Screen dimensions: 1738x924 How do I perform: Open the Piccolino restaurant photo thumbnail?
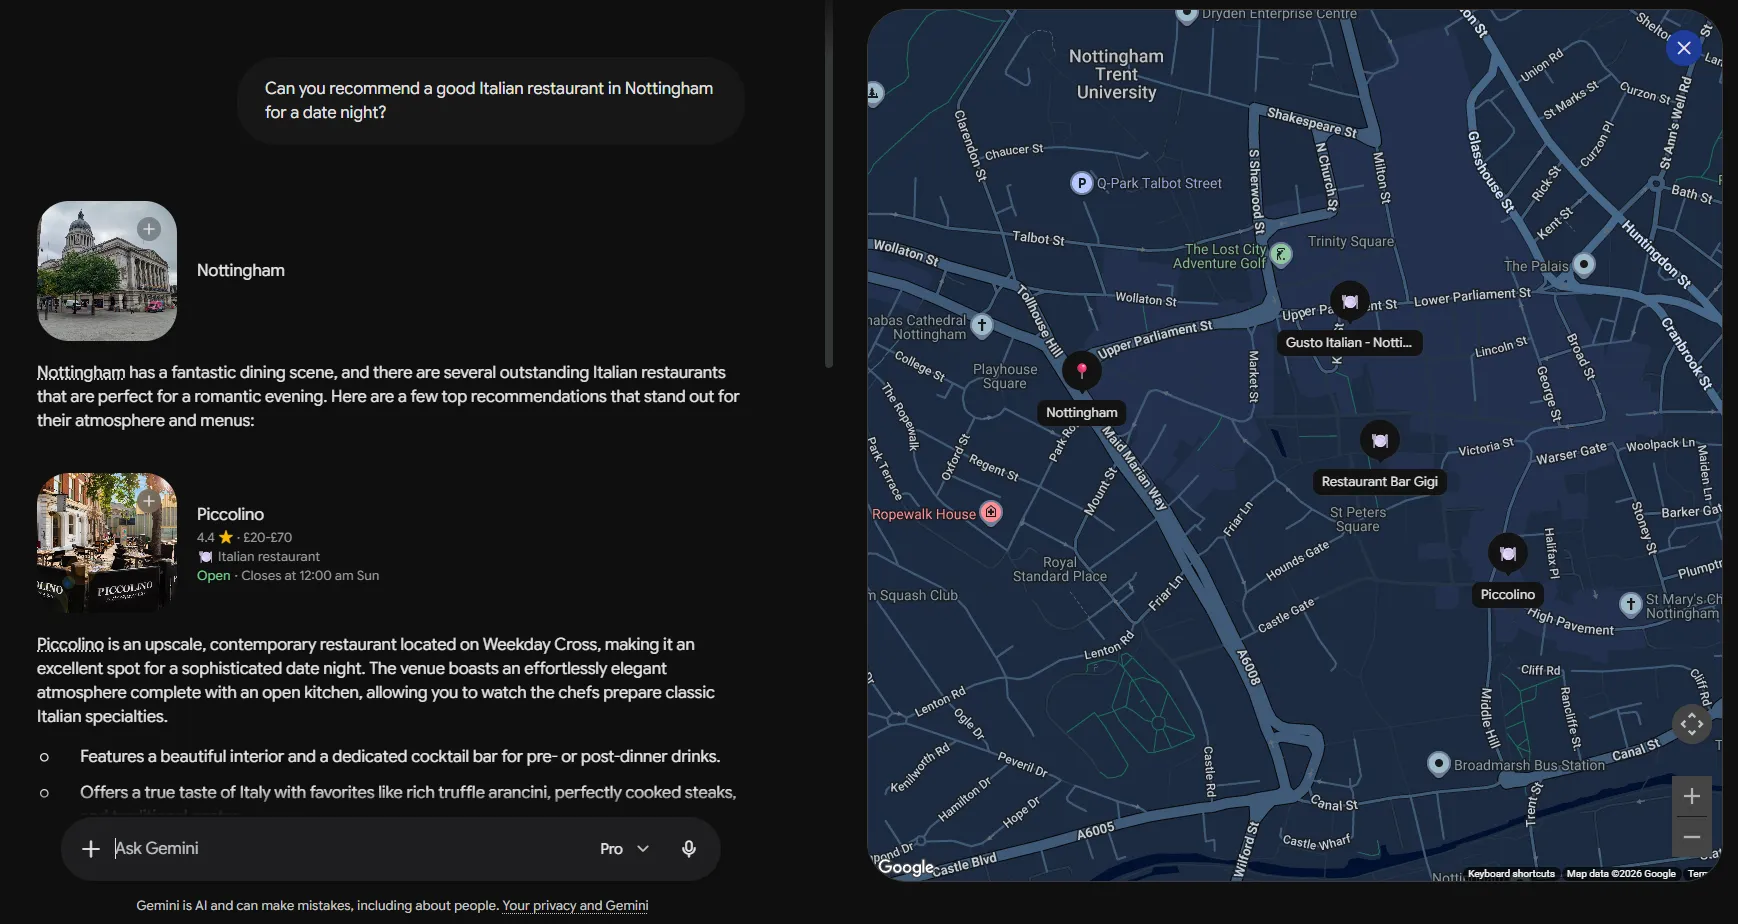(107, 543)
